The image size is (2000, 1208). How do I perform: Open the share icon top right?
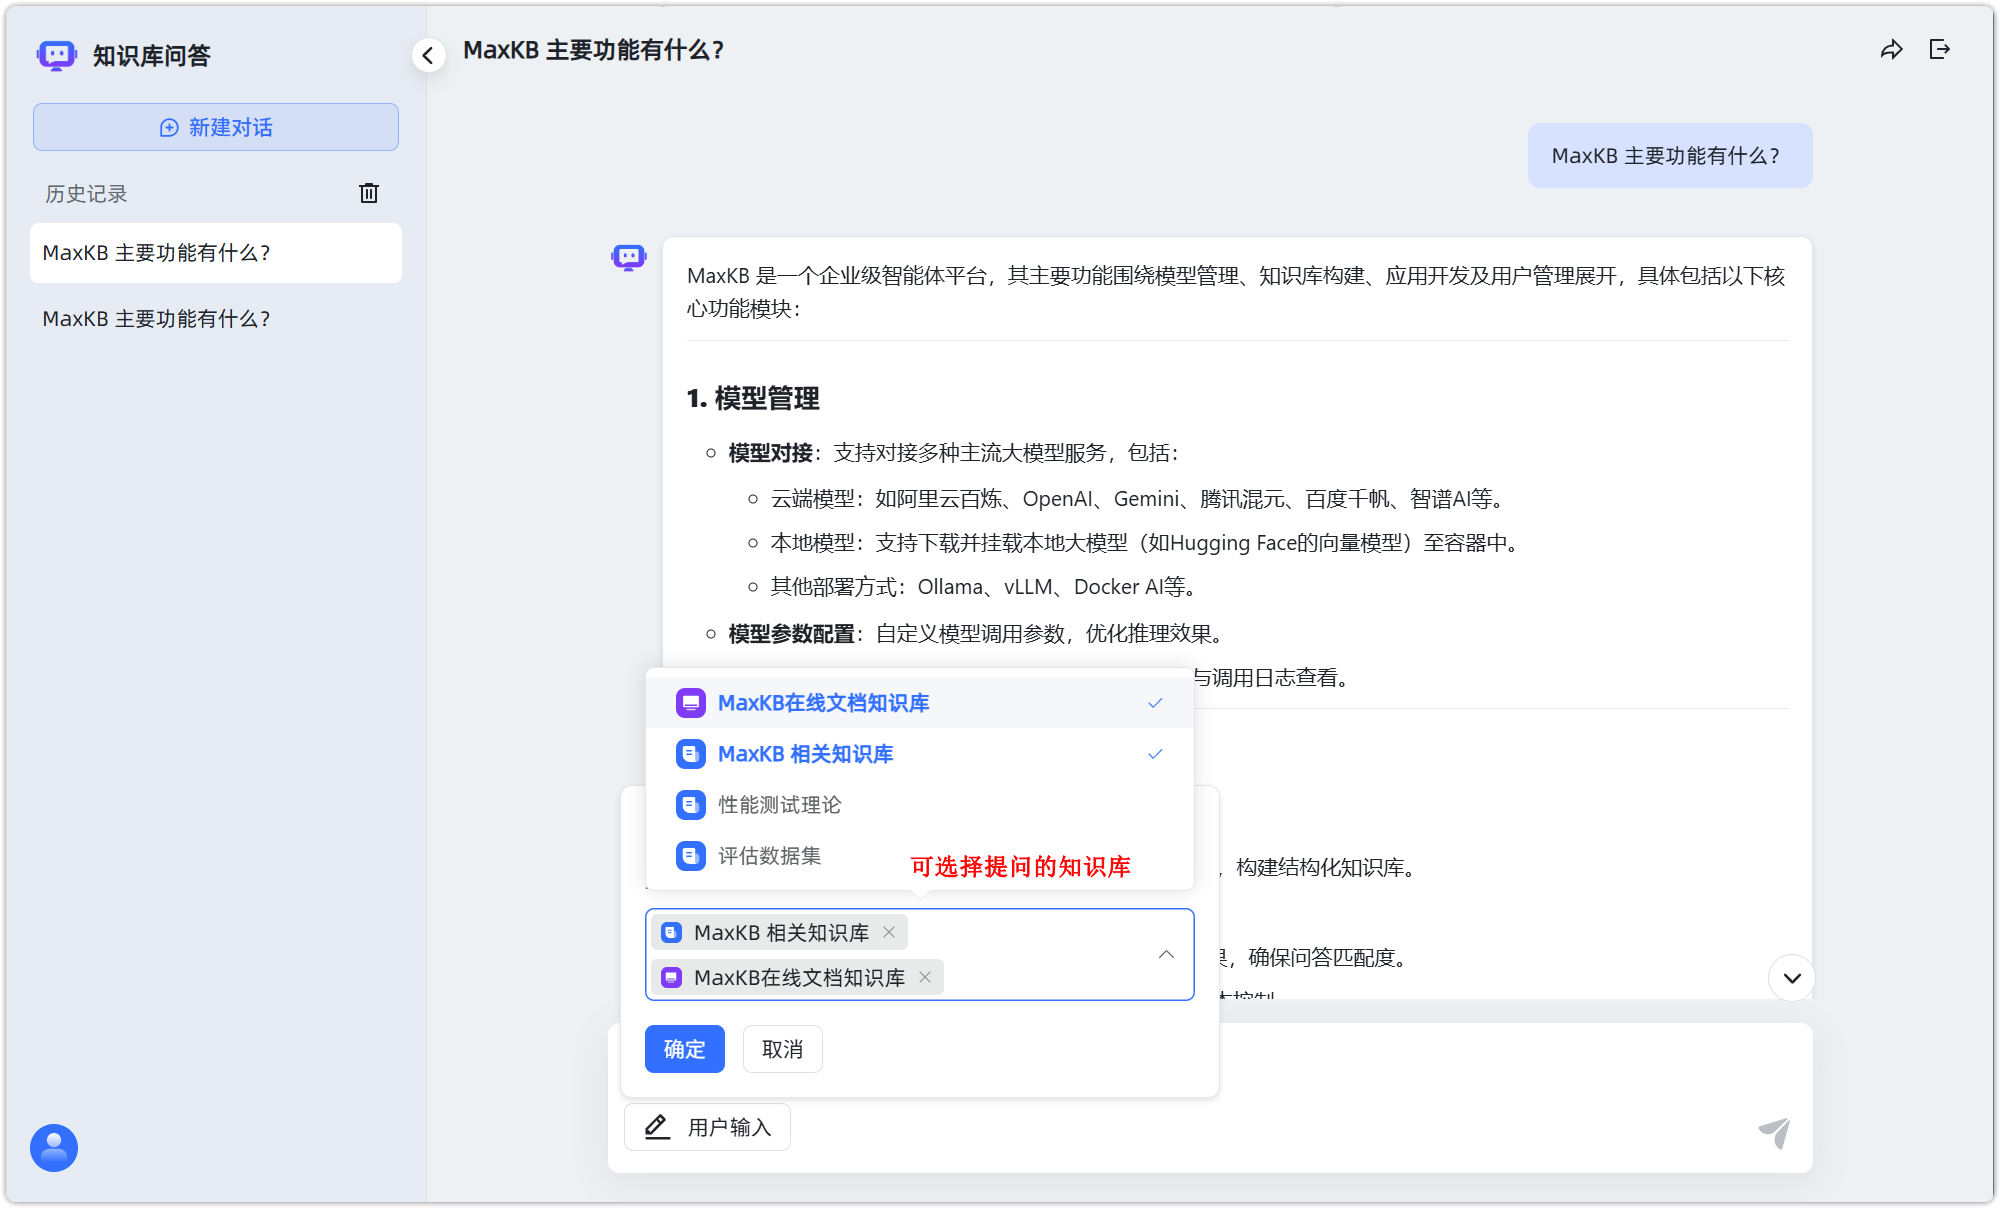click(1891, 49)
